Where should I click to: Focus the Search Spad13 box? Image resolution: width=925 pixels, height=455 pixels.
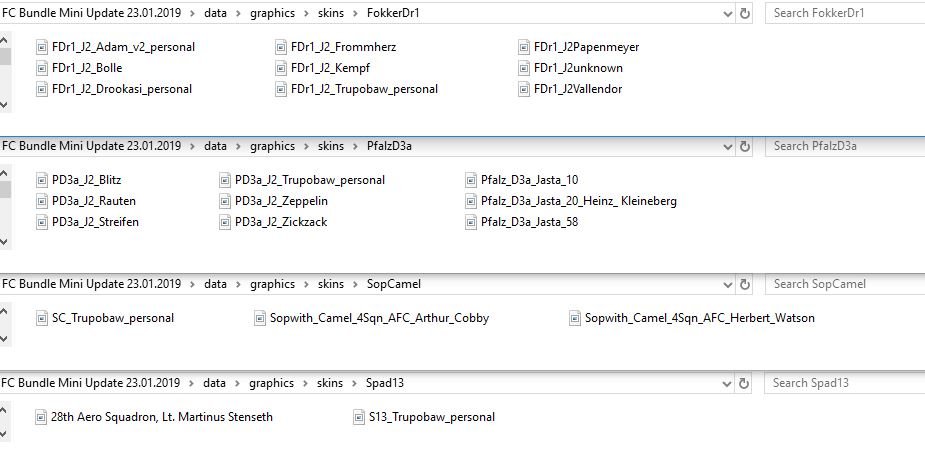[x=845, y=383]
